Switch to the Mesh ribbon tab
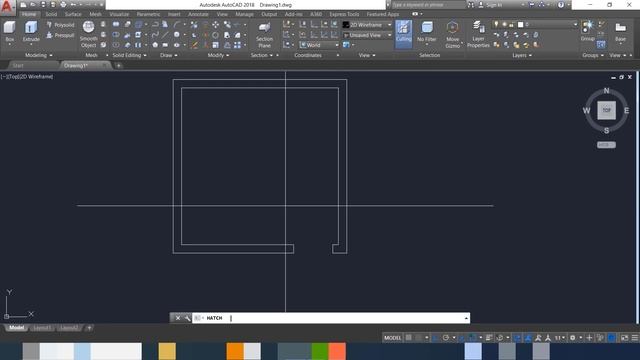Screen dimensions: 640x360 96,14
